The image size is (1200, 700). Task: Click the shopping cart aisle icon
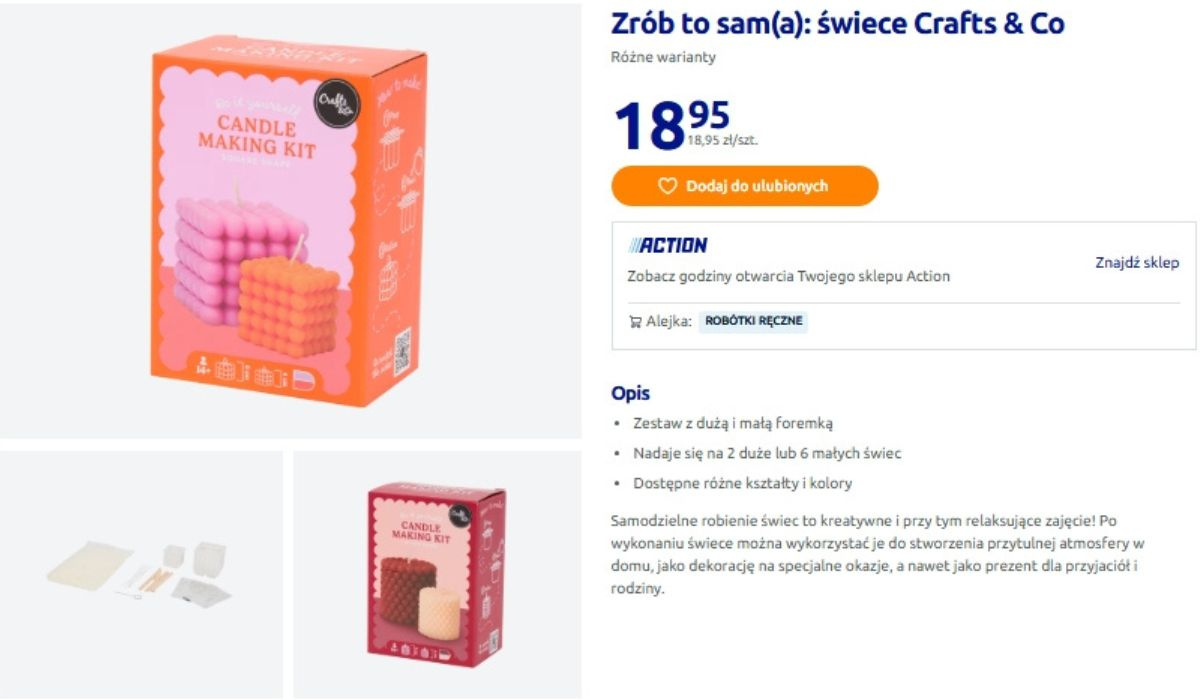(635, 321)
